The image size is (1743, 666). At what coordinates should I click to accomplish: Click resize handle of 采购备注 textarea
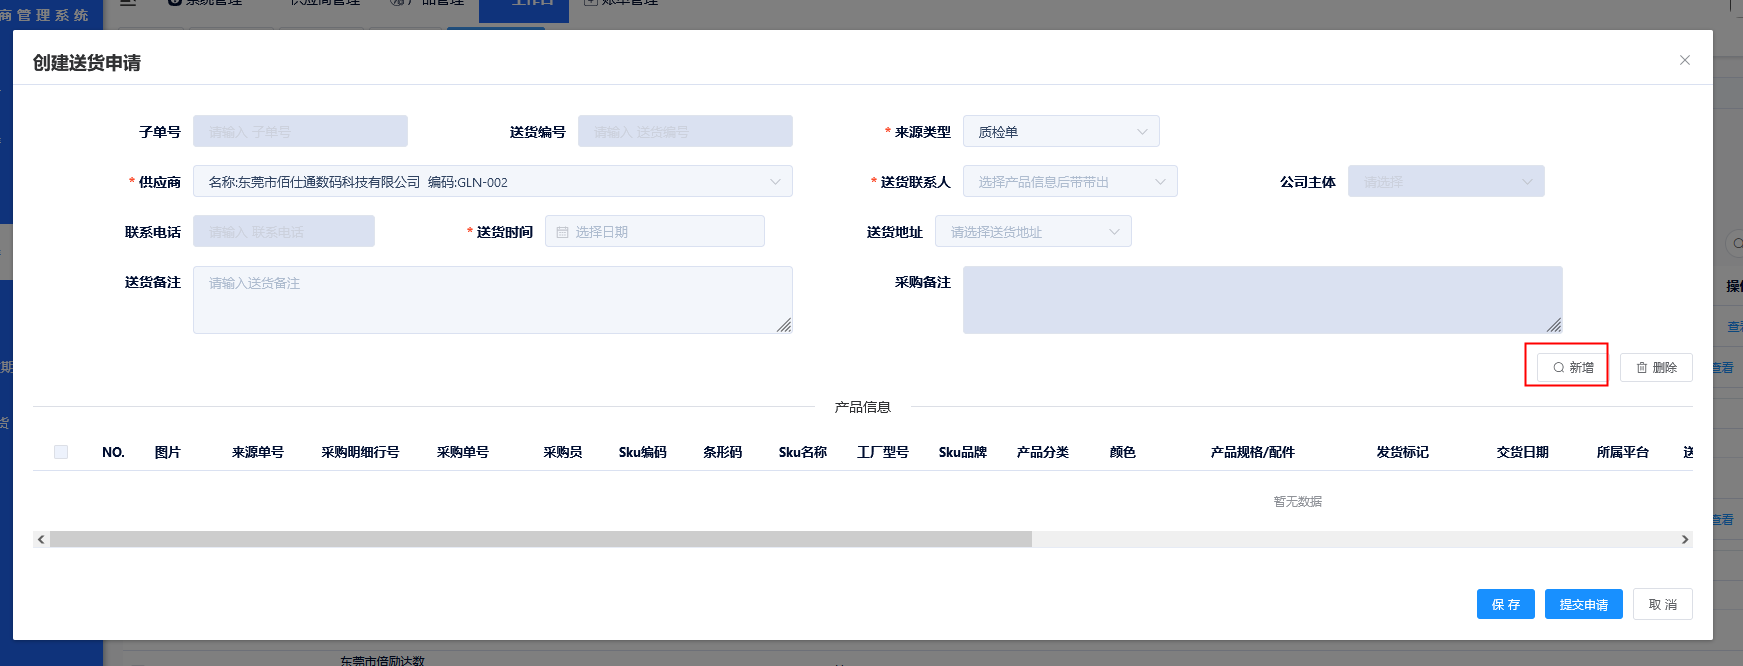coord(1553,325)
